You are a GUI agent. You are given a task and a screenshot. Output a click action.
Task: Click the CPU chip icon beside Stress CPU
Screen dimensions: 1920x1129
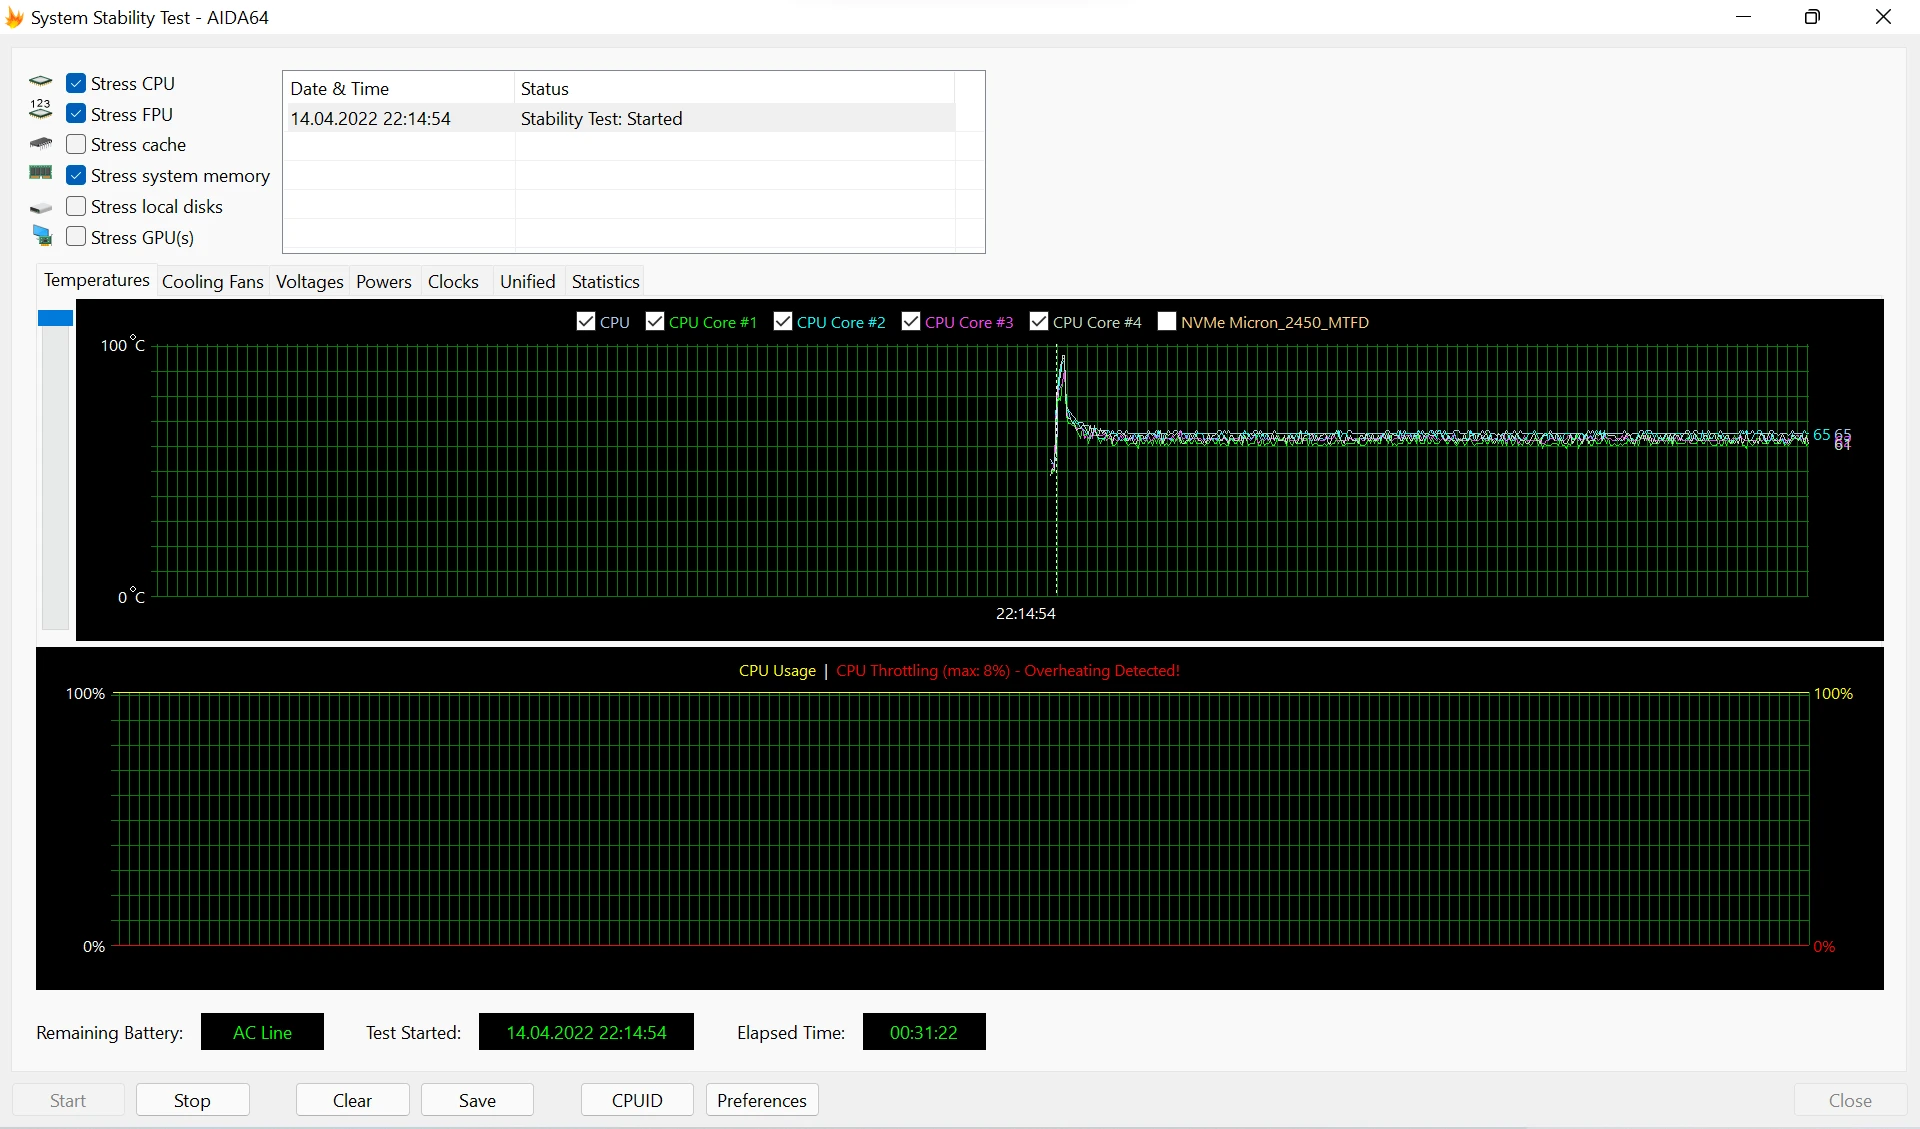[x=41, y=82]
